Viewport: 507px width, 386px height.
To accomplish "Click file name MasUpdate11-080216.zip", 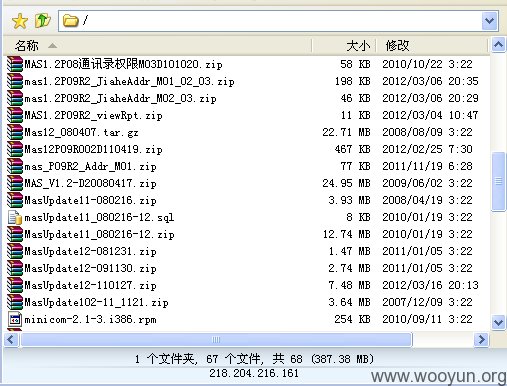I will tap(90, 200).
